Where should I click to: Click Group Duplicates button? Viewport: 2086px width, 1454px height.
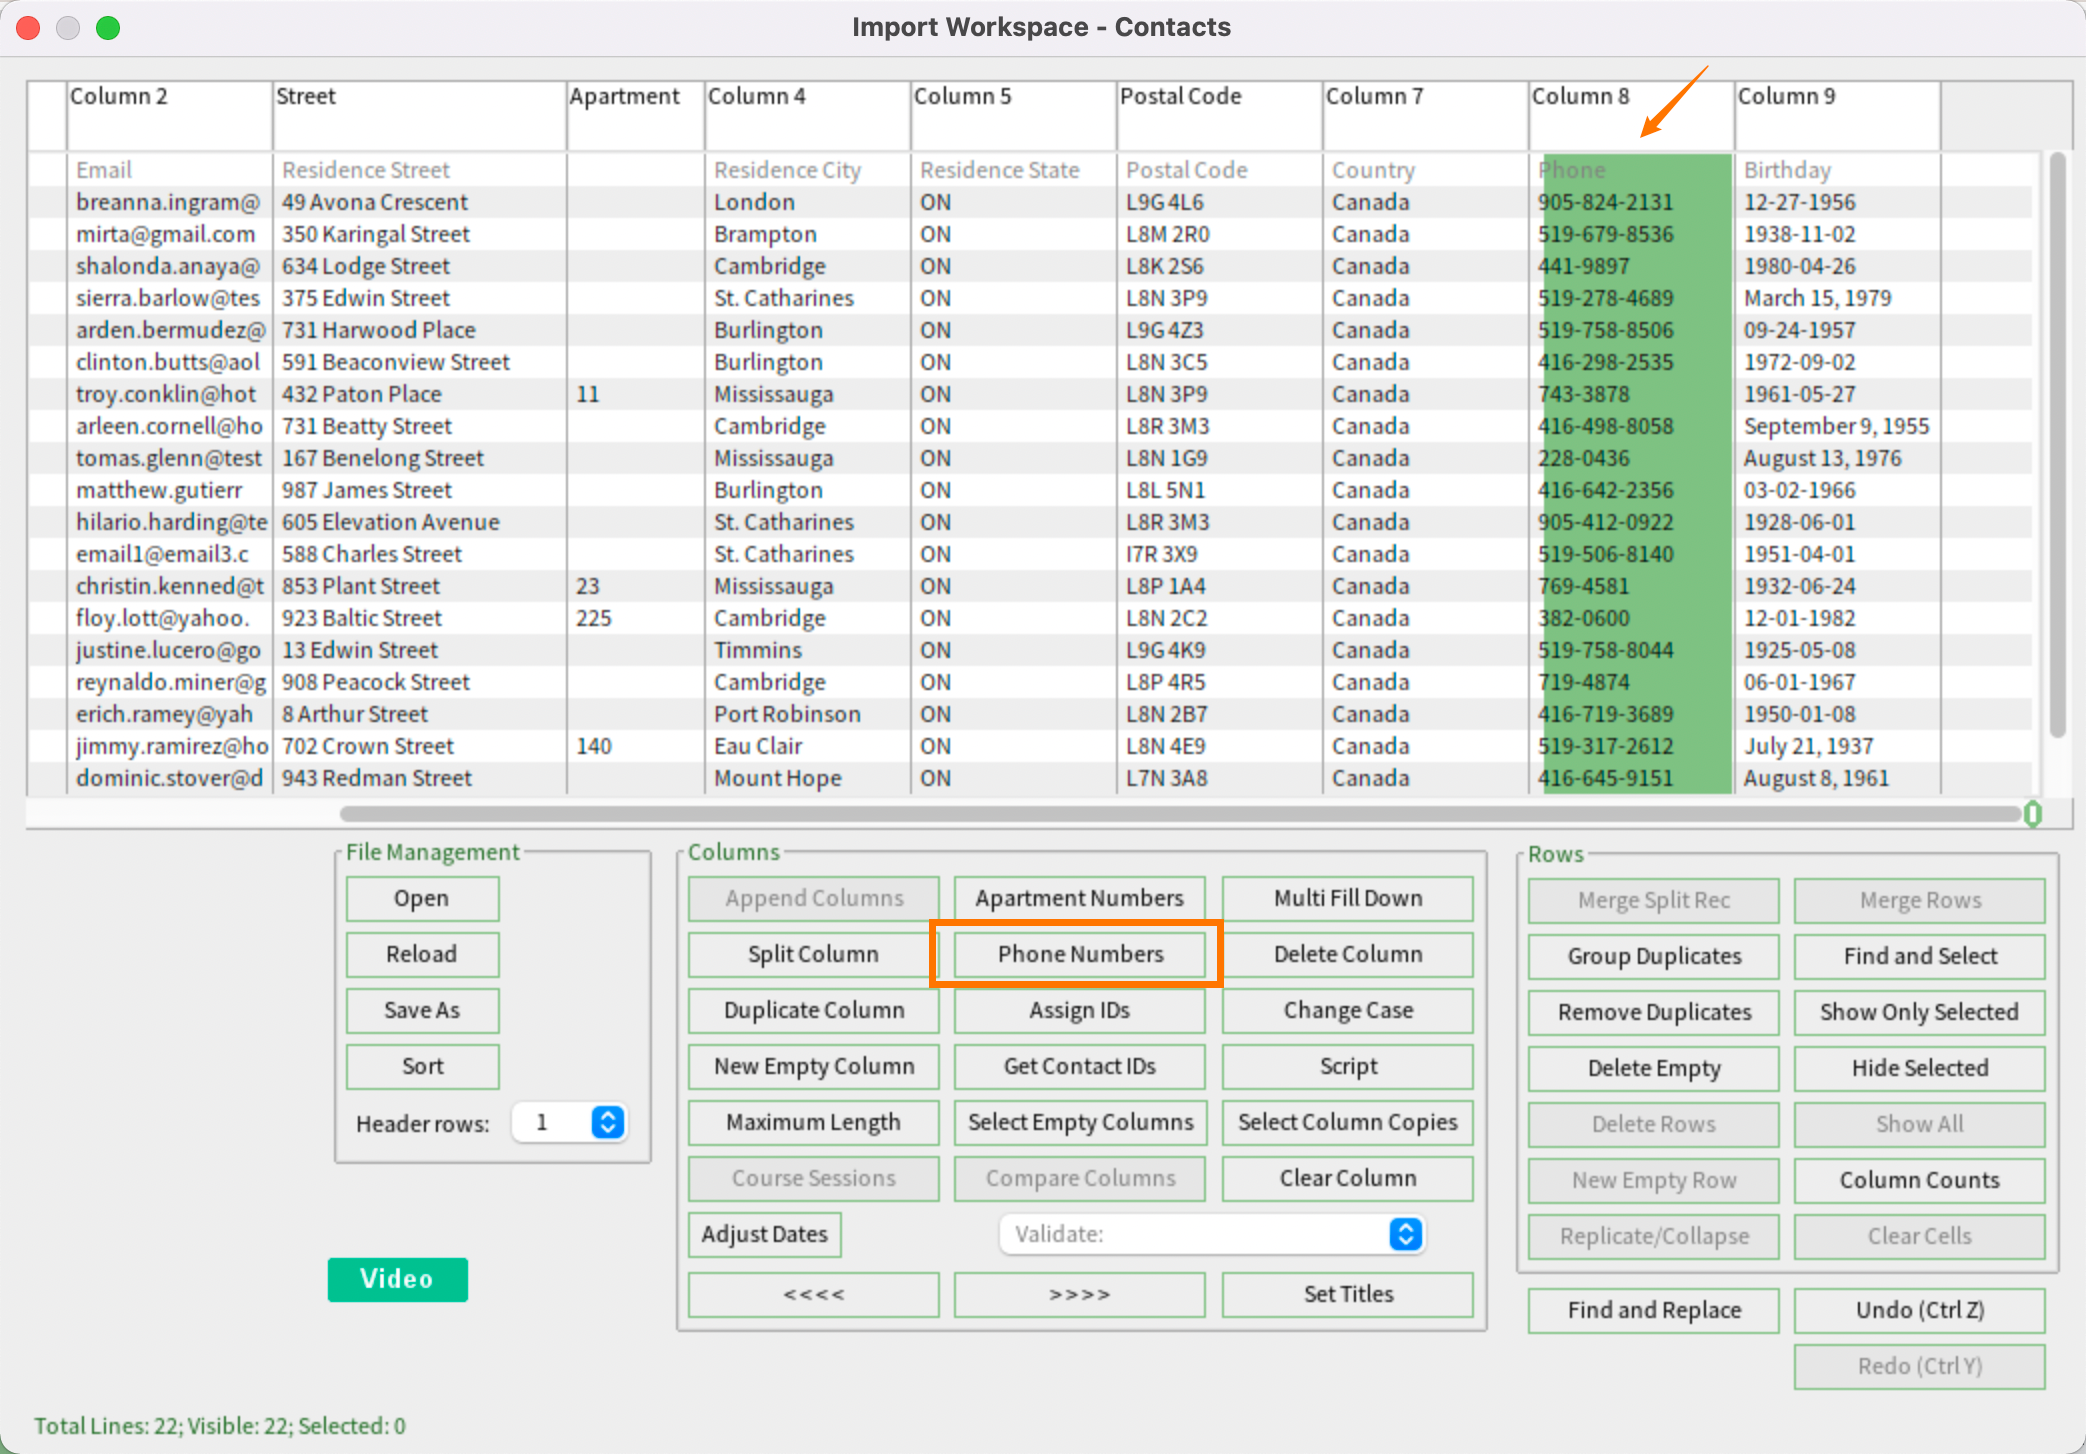pyautogui.click(x=1654, y=956)
